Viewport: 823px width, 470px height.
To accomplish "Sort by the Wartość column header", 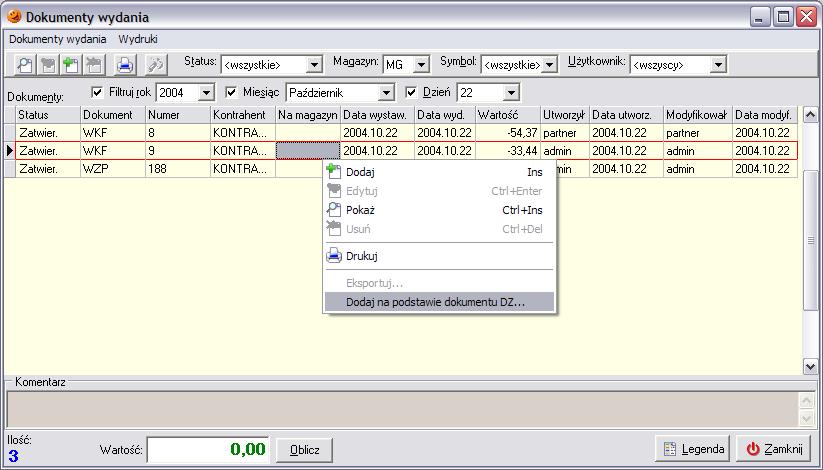I will (x=508, y=114).
